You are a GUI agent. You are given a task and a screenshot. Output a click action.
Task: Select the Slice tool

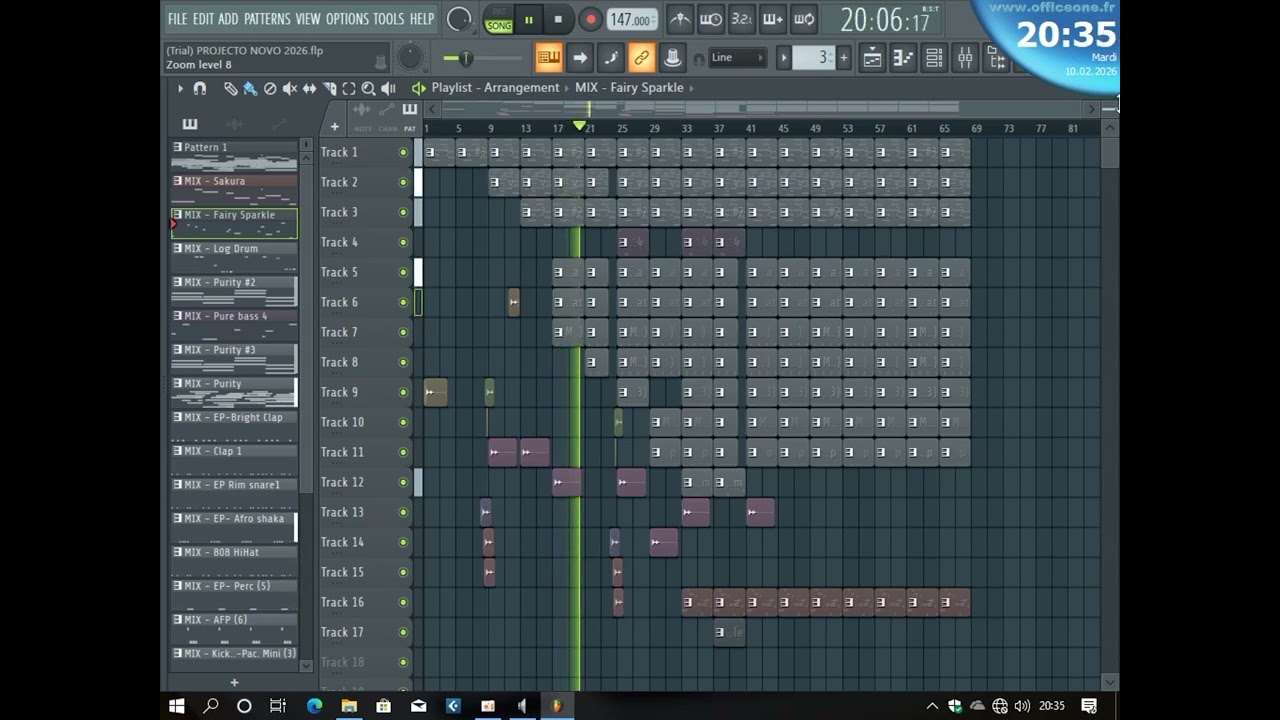tap(329, 89)
